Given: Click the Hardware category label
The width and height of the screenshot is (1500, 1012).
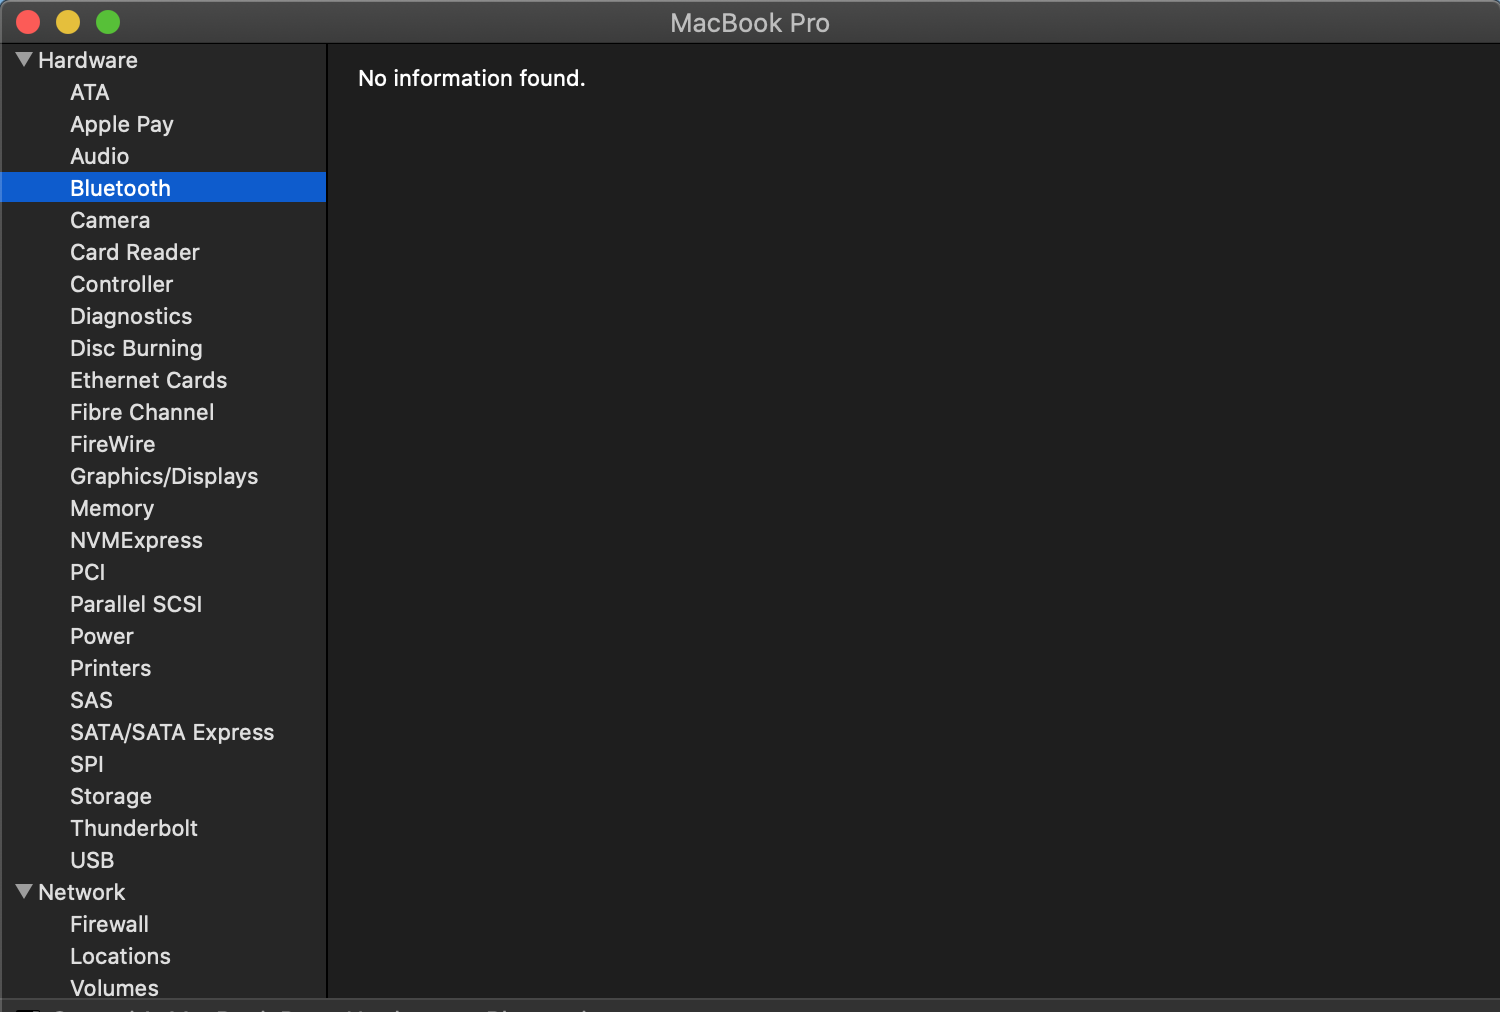Looking at the screenshot, I should click(x=88, y=60).
